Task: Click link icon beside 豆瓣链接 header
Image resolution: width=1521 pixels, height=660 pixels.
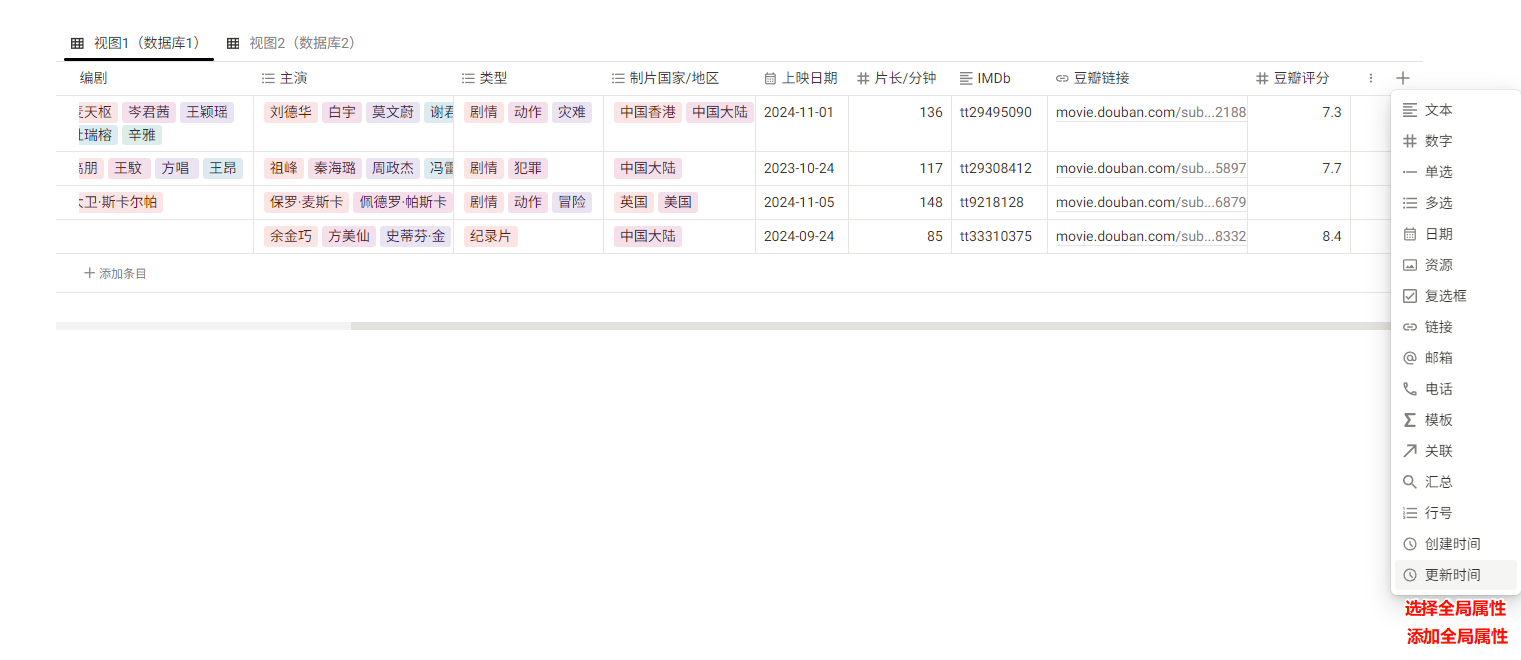Action: click(x=1062, y=78)
